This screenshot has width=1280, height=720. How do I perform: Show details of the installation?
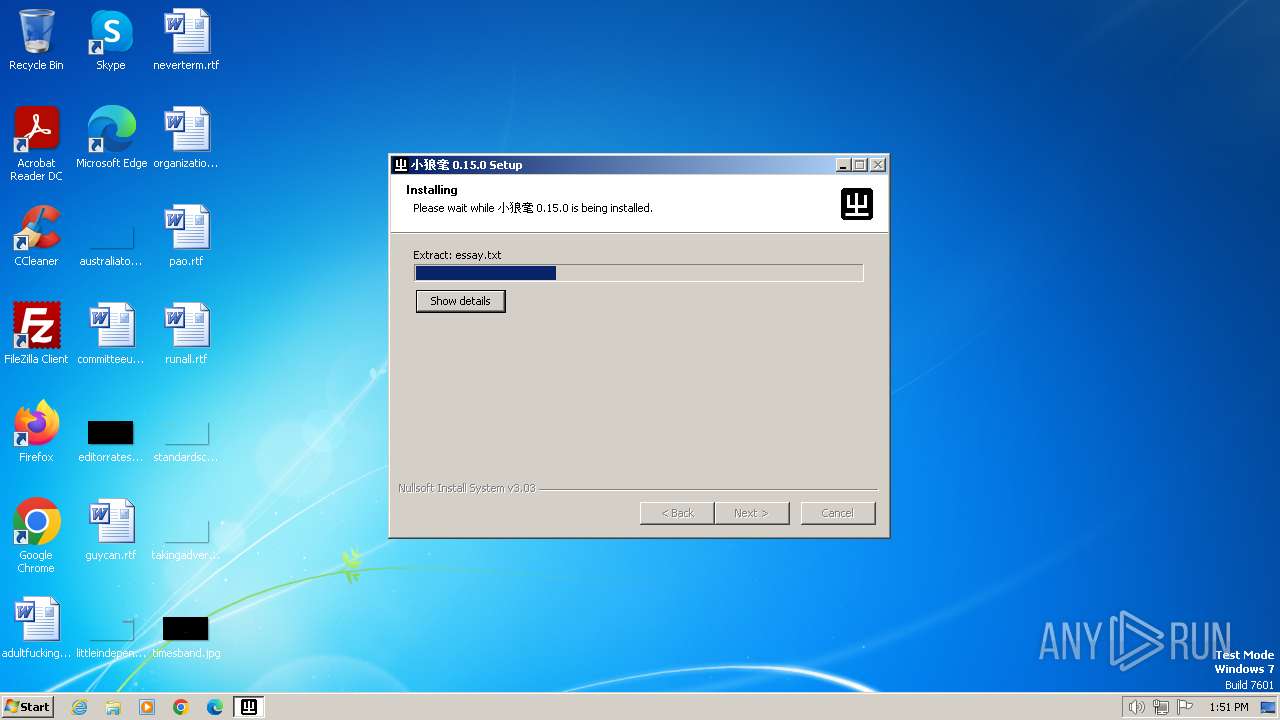click(461, 301)
